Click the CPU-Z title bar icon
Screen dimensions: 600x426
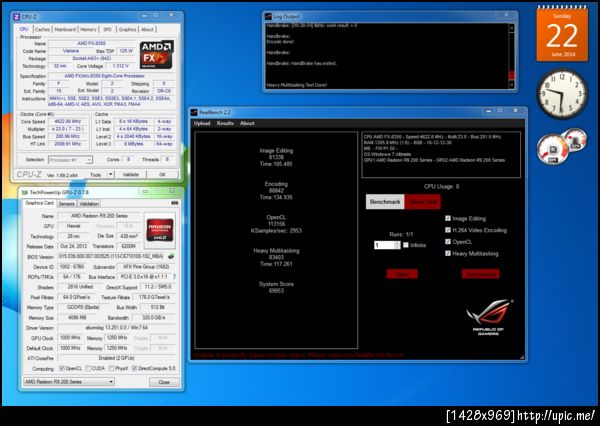pos(16,17)
